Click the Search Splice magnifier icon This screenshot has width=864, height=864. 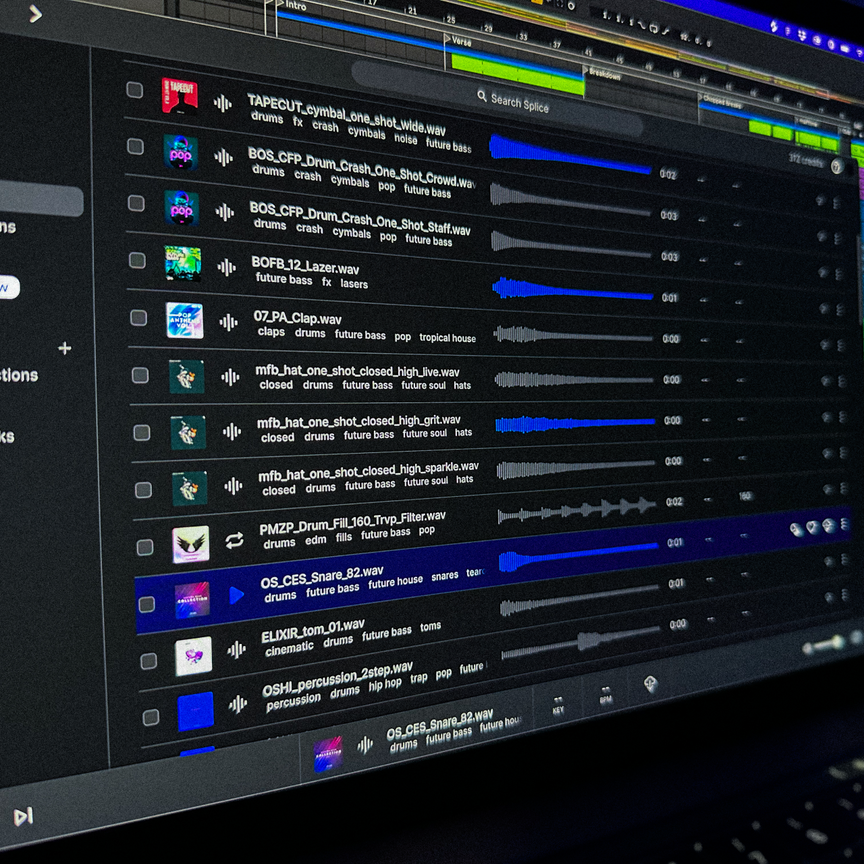tap(483, 97)
